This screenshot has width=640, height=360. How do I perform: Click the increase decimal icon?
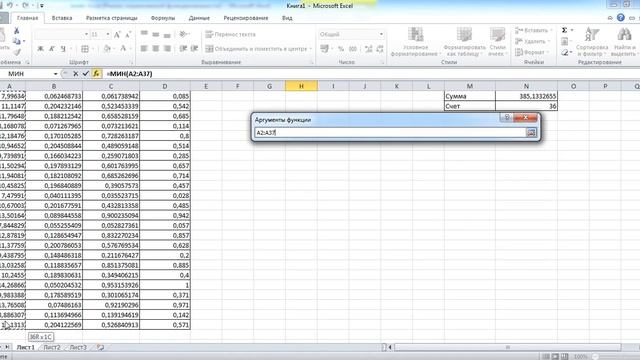tap(369, 49)
